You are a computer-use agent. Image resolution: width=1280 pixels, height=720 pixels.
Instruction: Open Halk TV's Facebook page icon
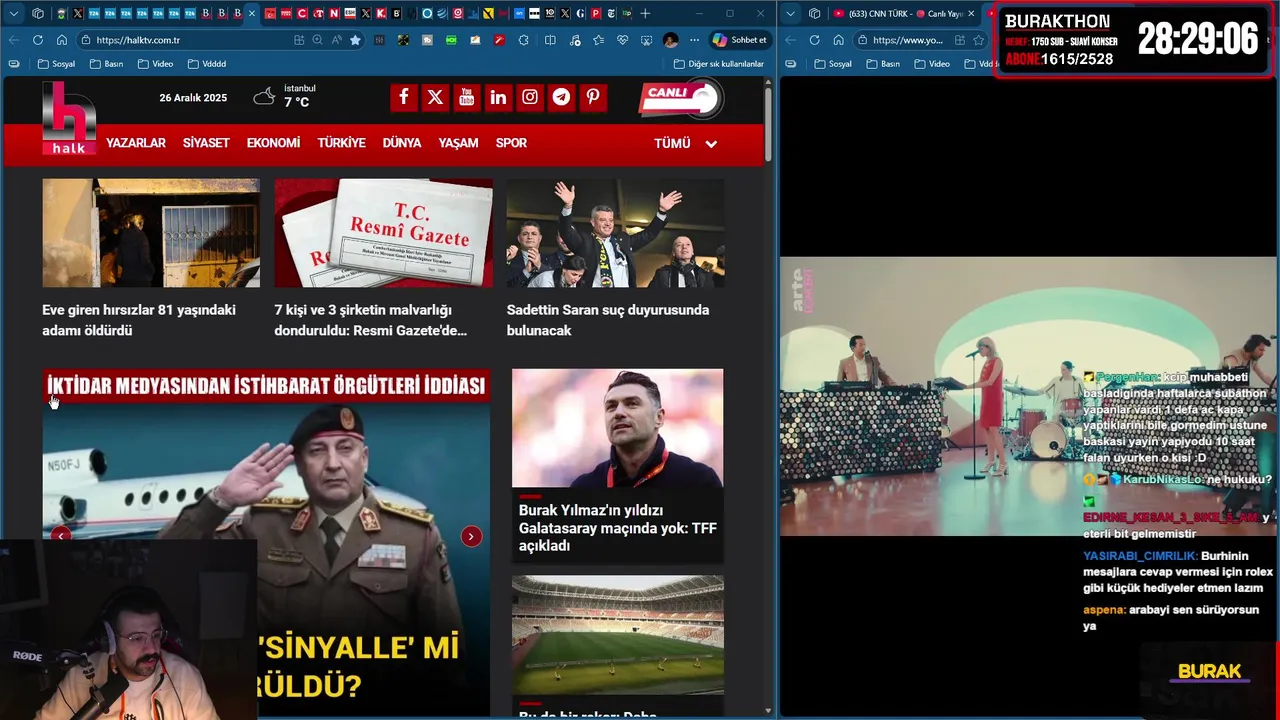[403, 97]
